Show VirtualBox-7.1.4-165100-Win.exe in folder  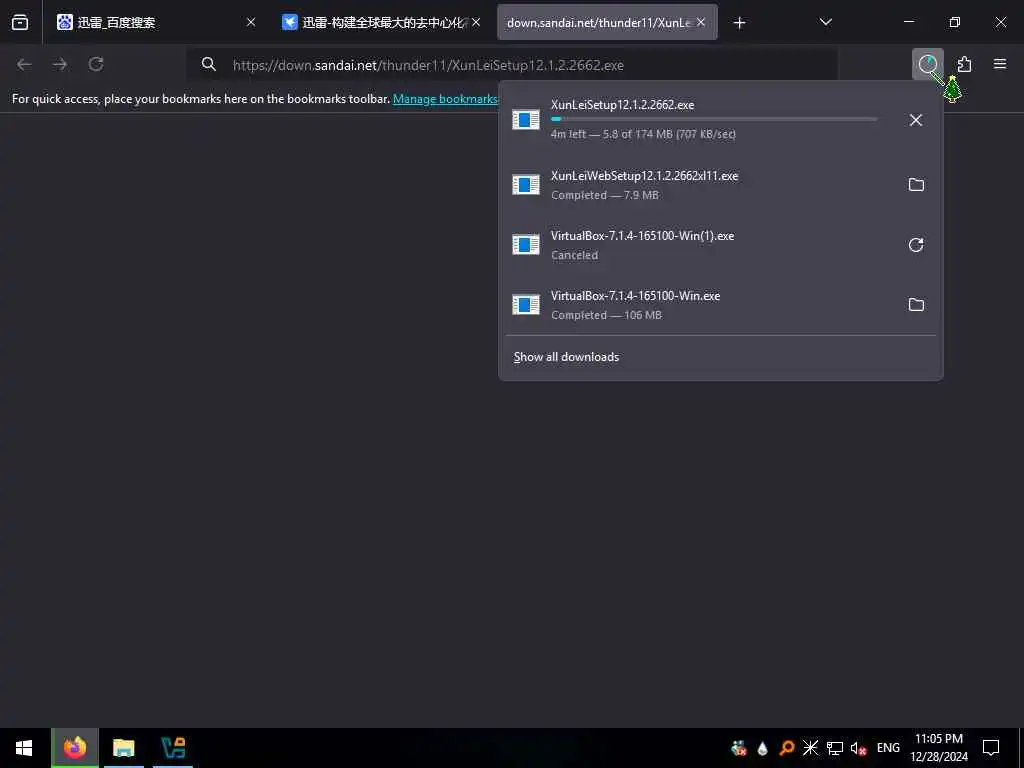click(916, 305)
